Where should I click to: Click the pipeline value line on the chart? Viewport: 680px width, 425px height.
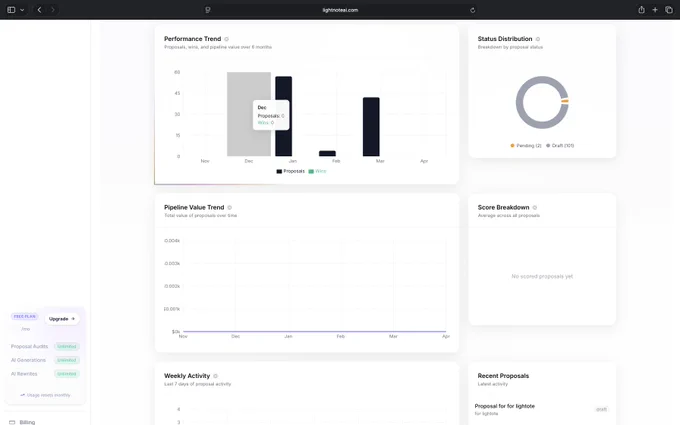click(x=314, y=332)
